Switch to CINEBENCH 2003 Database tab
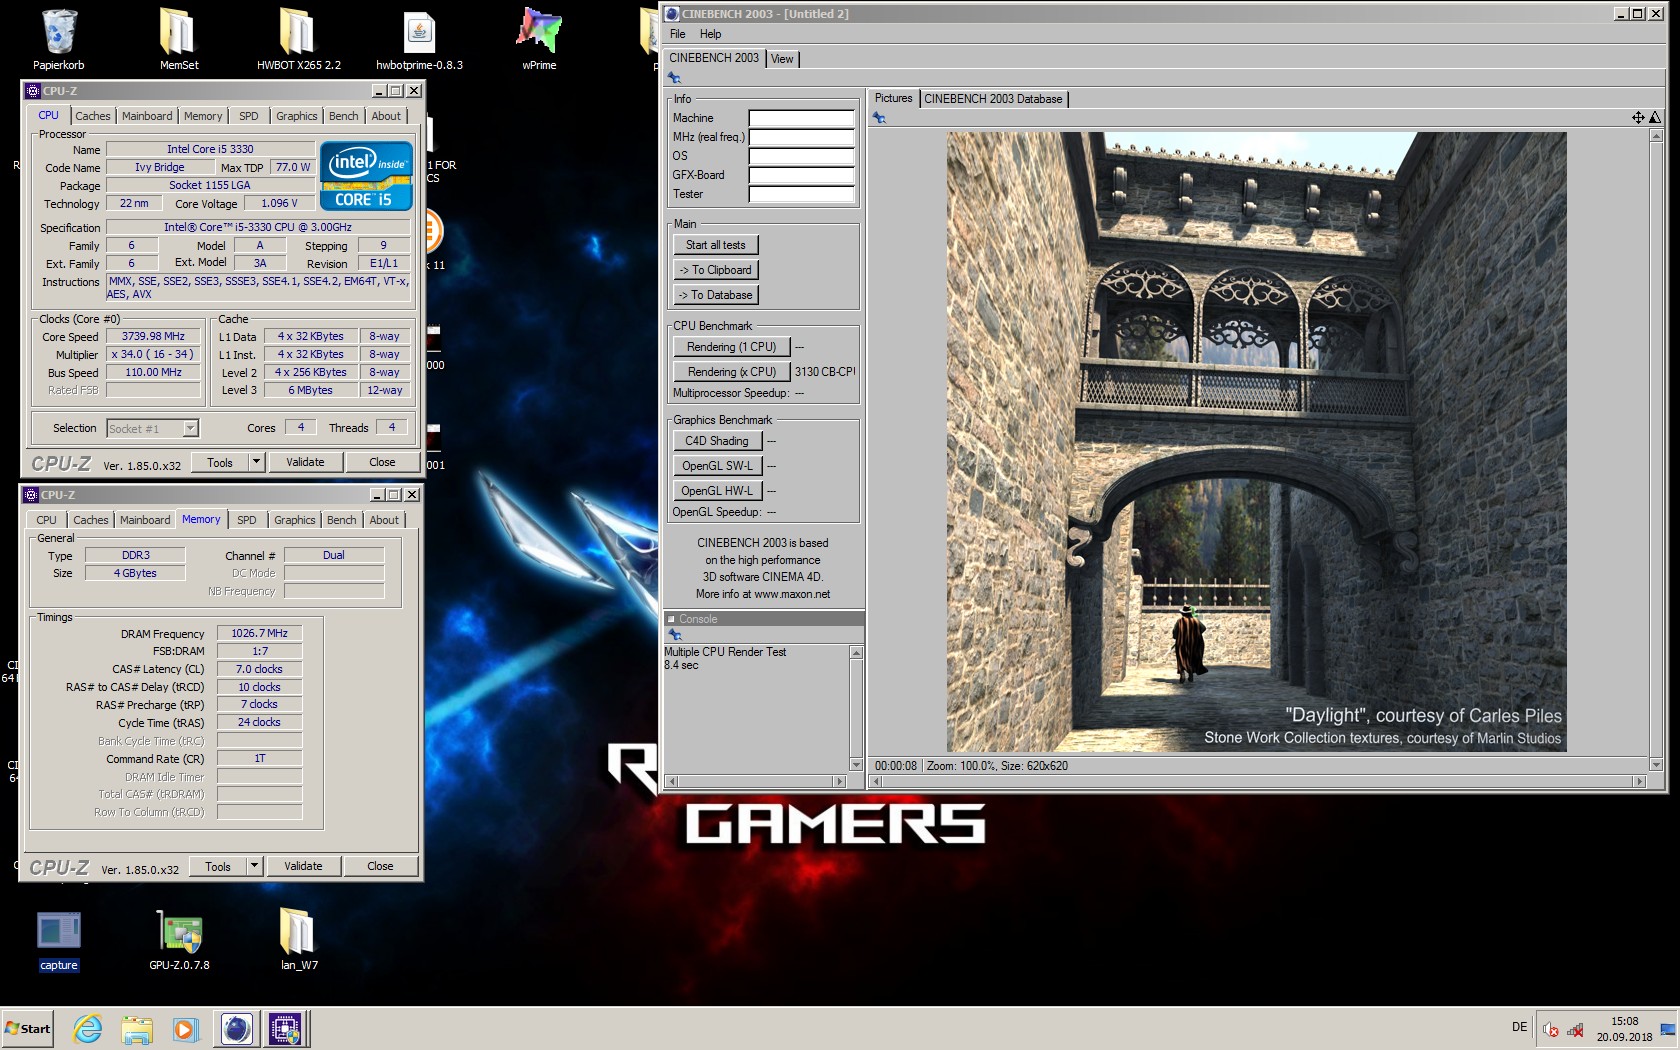This screenshot has height=1050, width=1680. click(993, 99)
